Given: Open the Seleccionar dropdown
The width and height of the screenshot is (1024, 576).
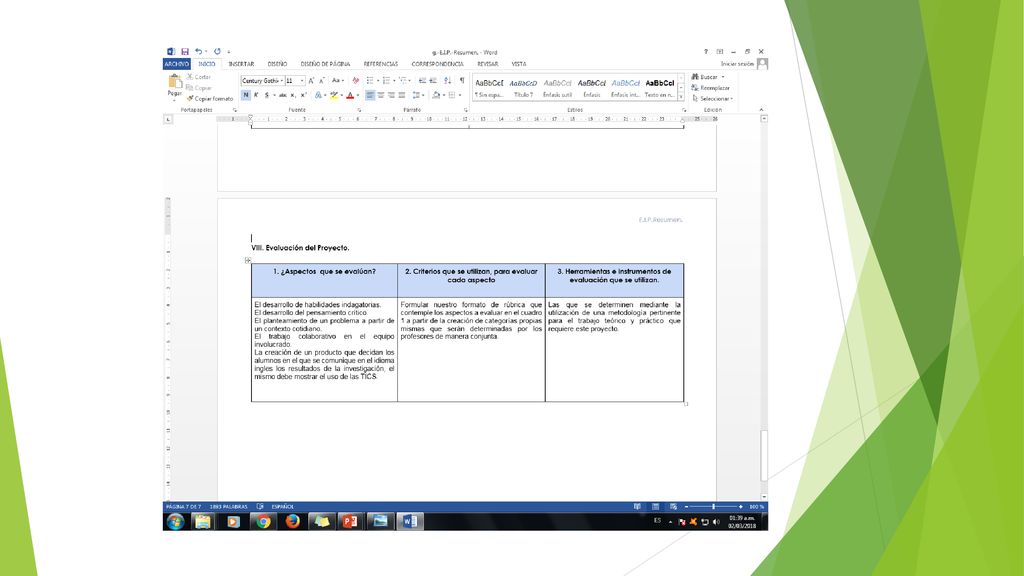Looking at the screenshot, I should click(712, 99).
